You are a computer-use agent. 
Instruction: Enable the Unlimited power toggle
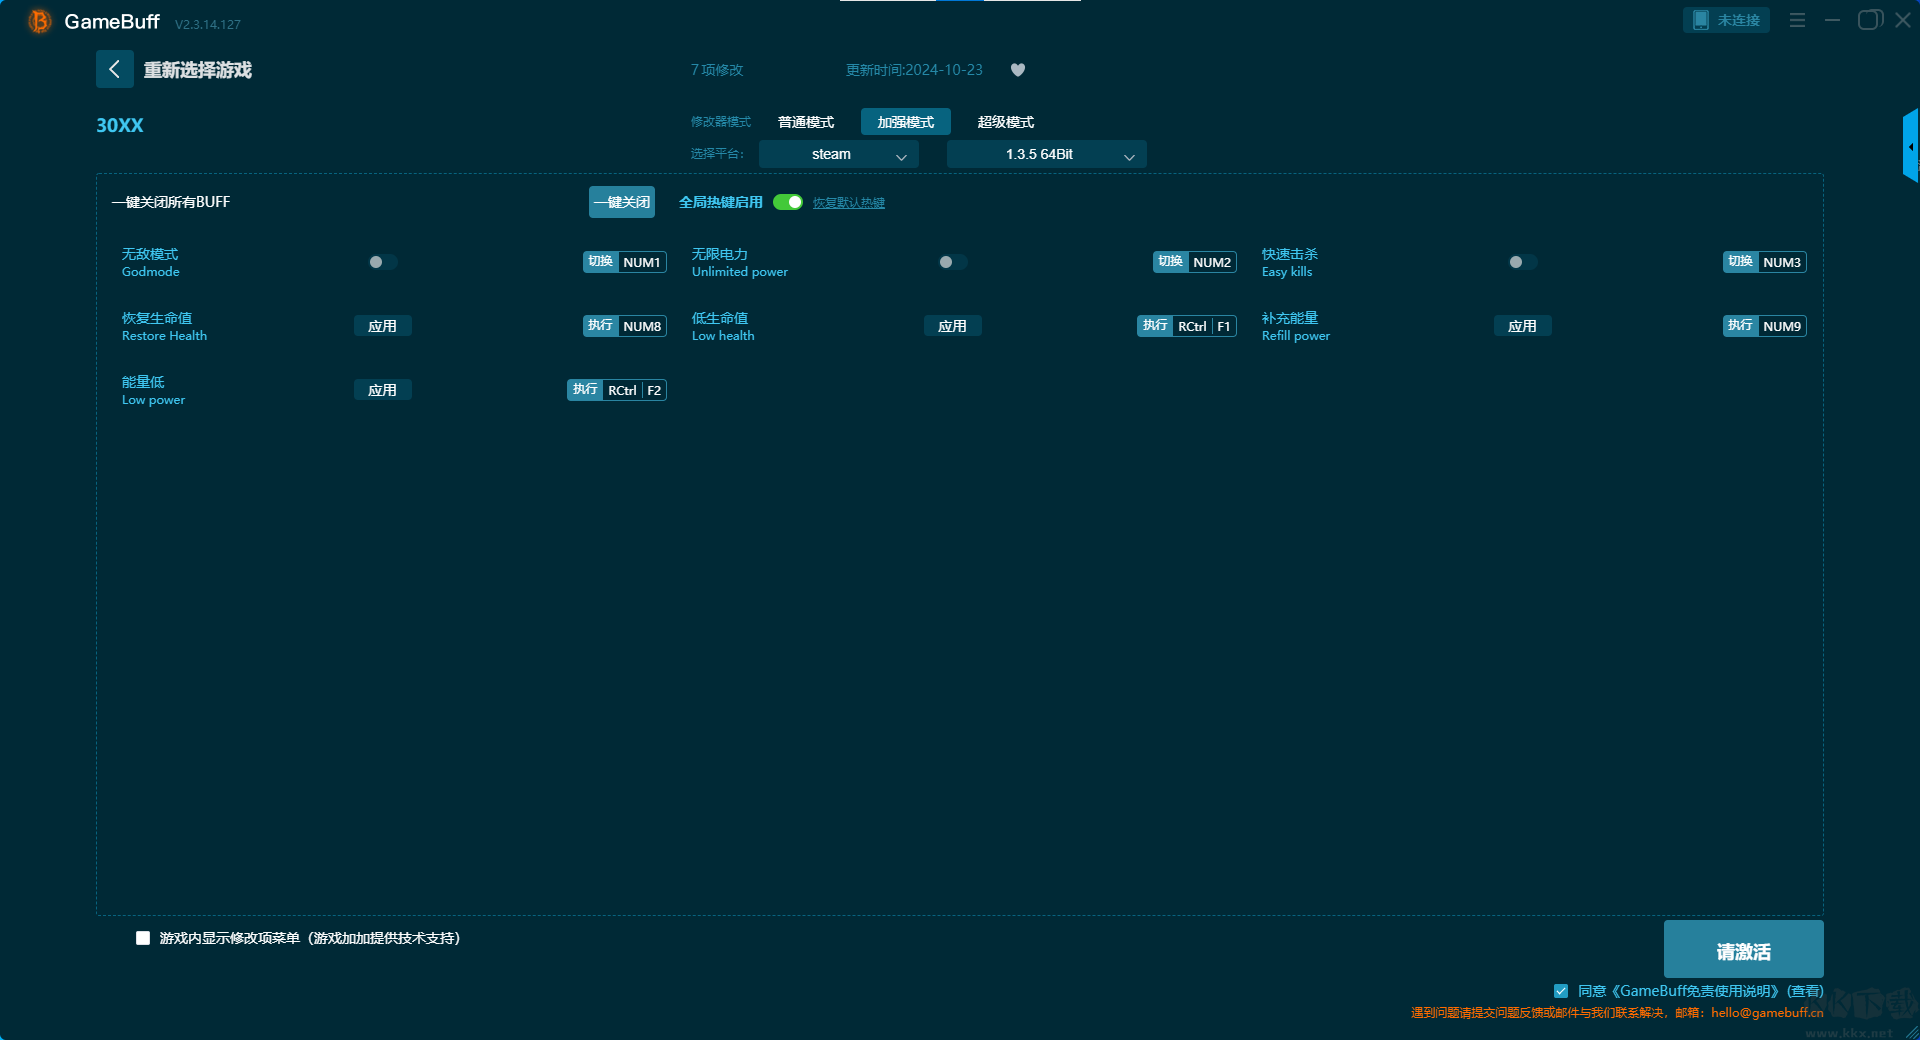pyautogui.click(x=952, y=262)
